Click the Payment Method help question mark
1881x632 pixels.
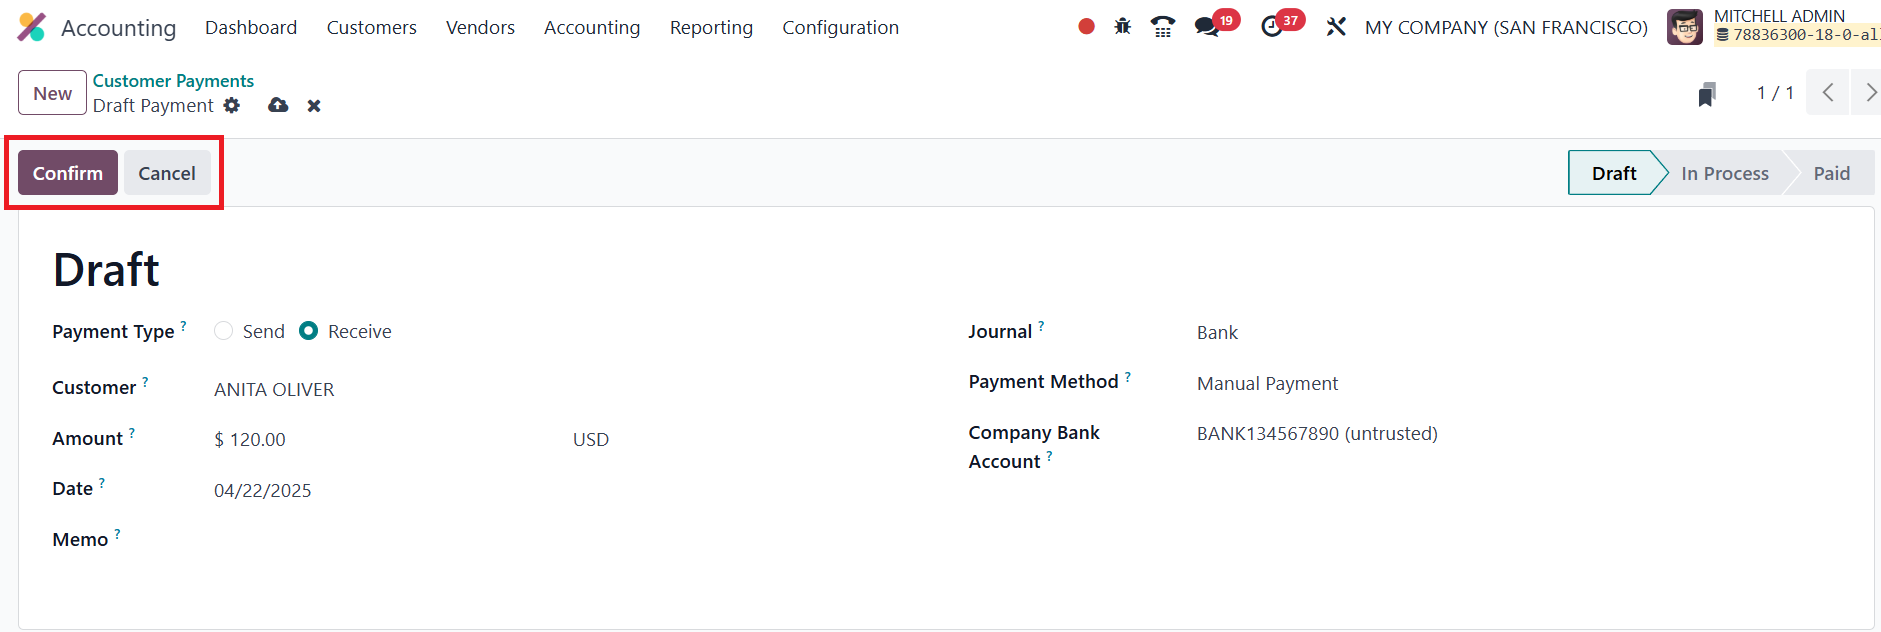coord(1128,376)
